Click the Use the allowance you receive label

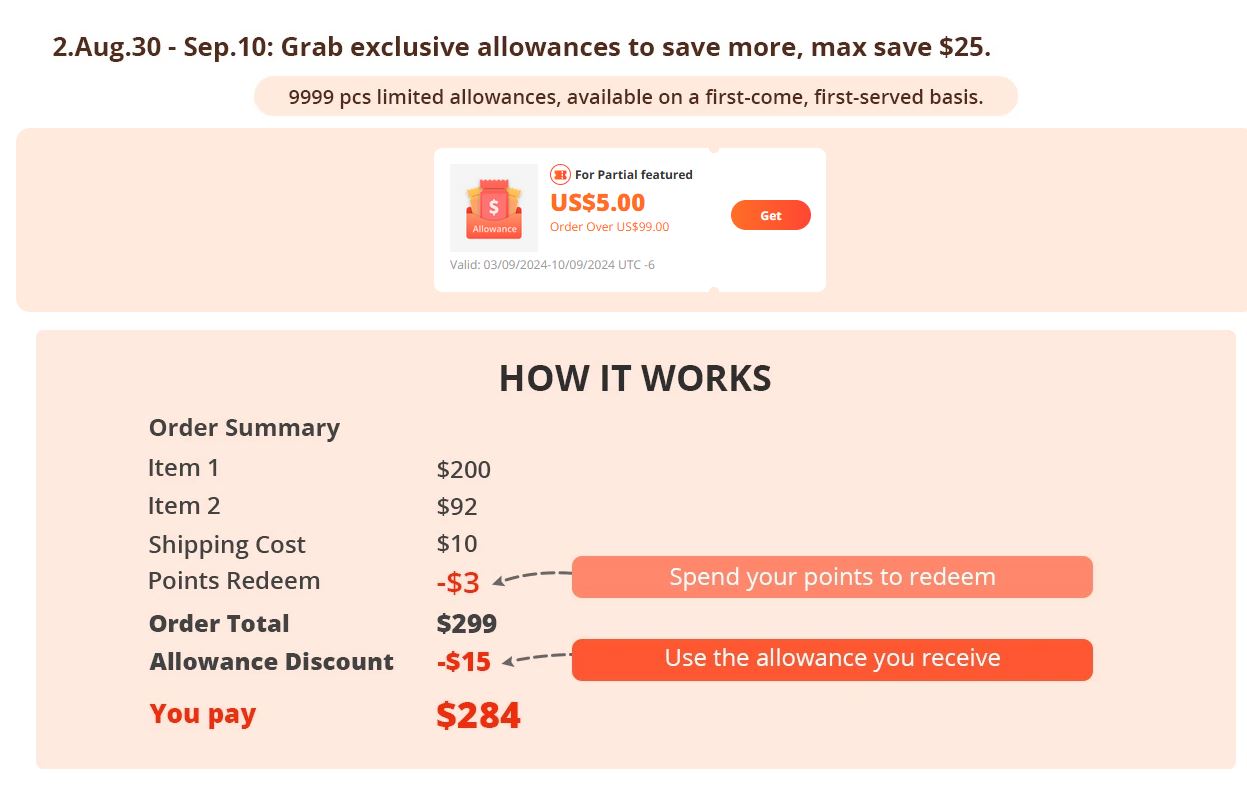pos(832,659)
